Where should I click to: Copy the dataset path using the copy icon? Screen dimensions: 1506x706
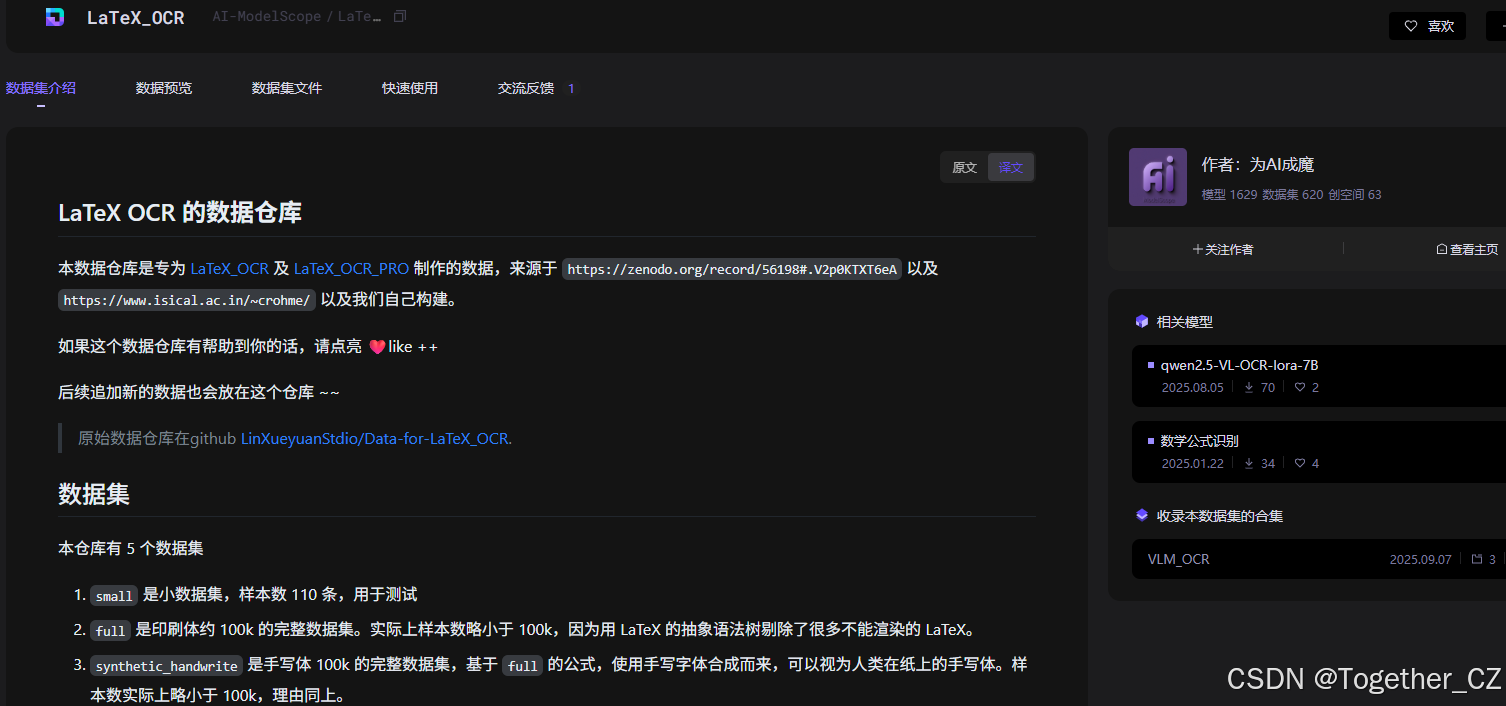click(x=399, y=16)
